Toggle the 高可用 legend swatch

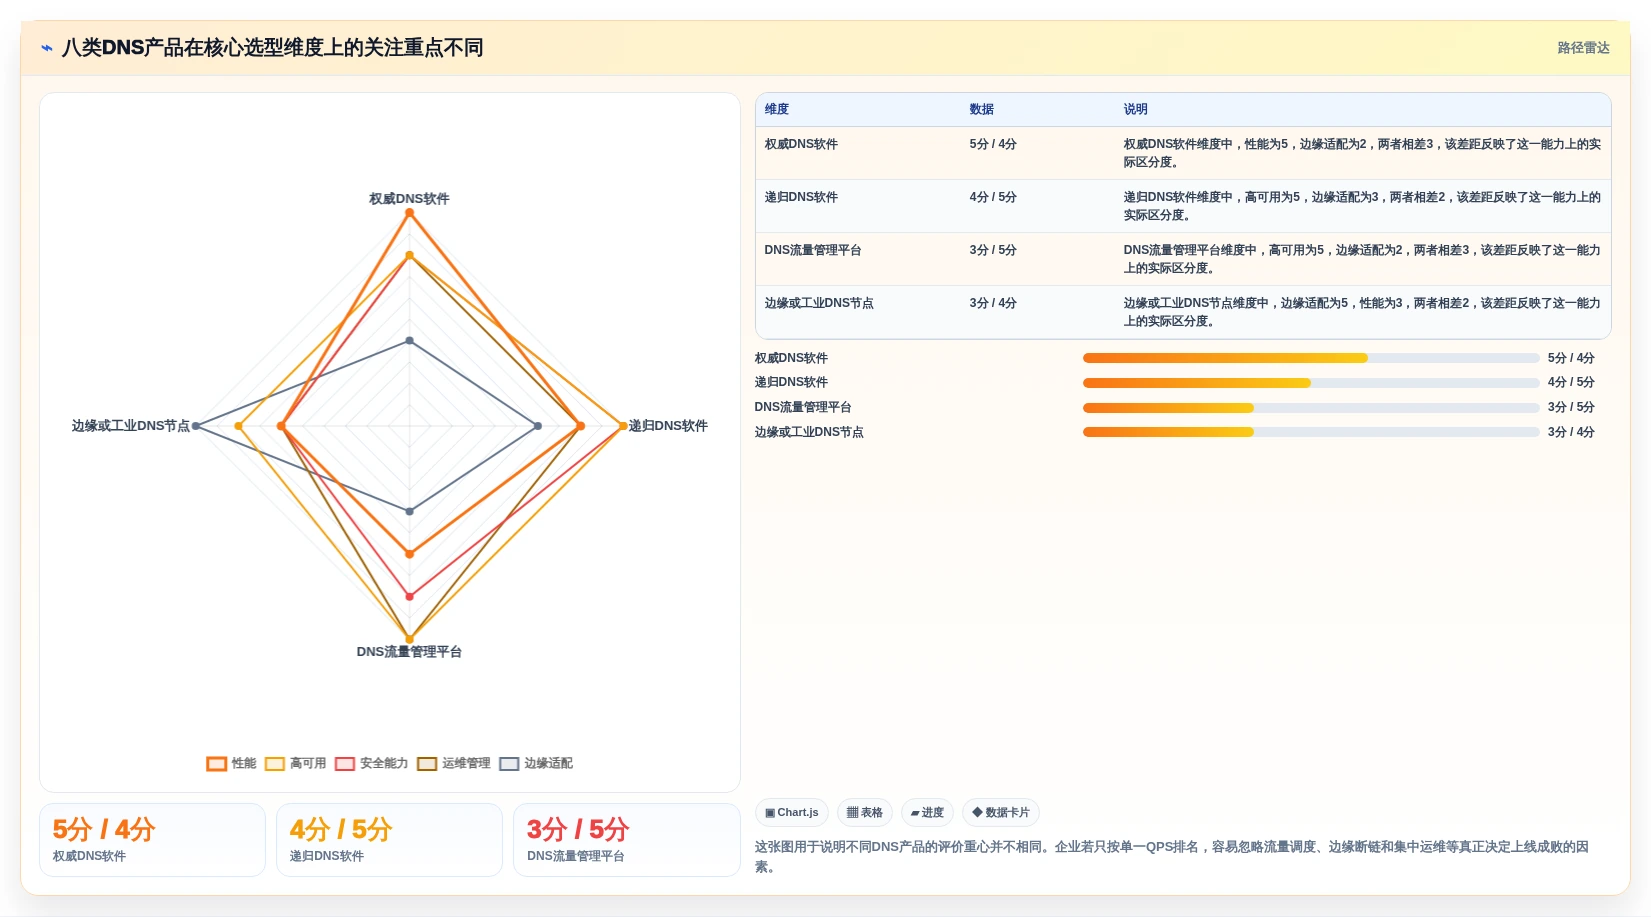tap(275, 764)
